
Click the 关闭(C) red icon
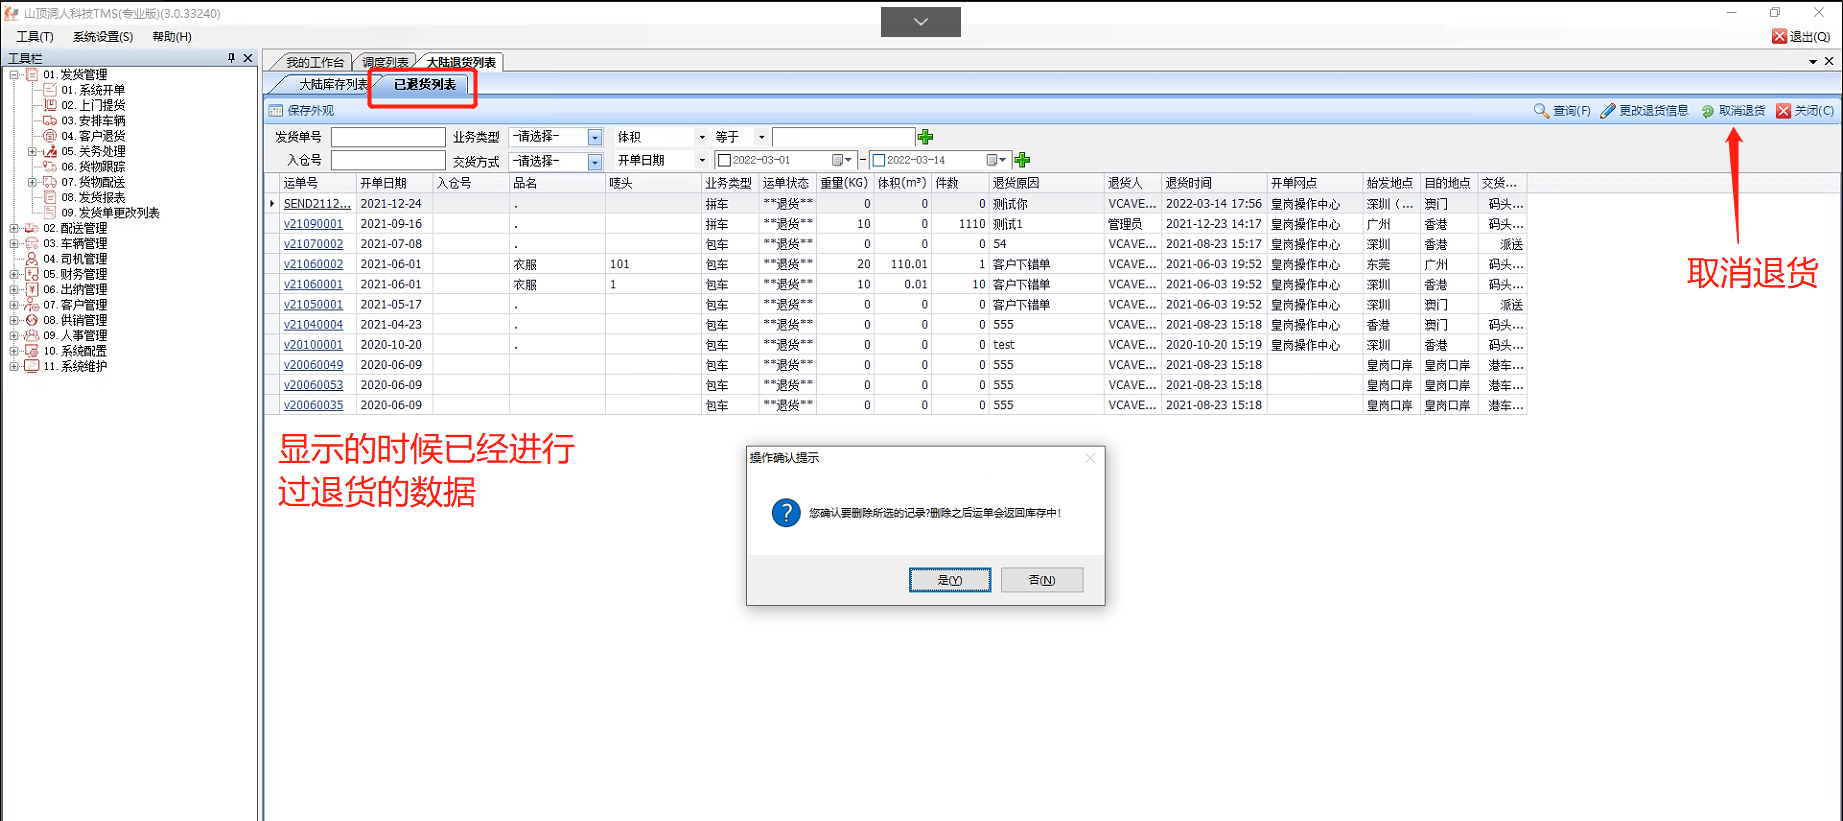[x=1783, y=111]
